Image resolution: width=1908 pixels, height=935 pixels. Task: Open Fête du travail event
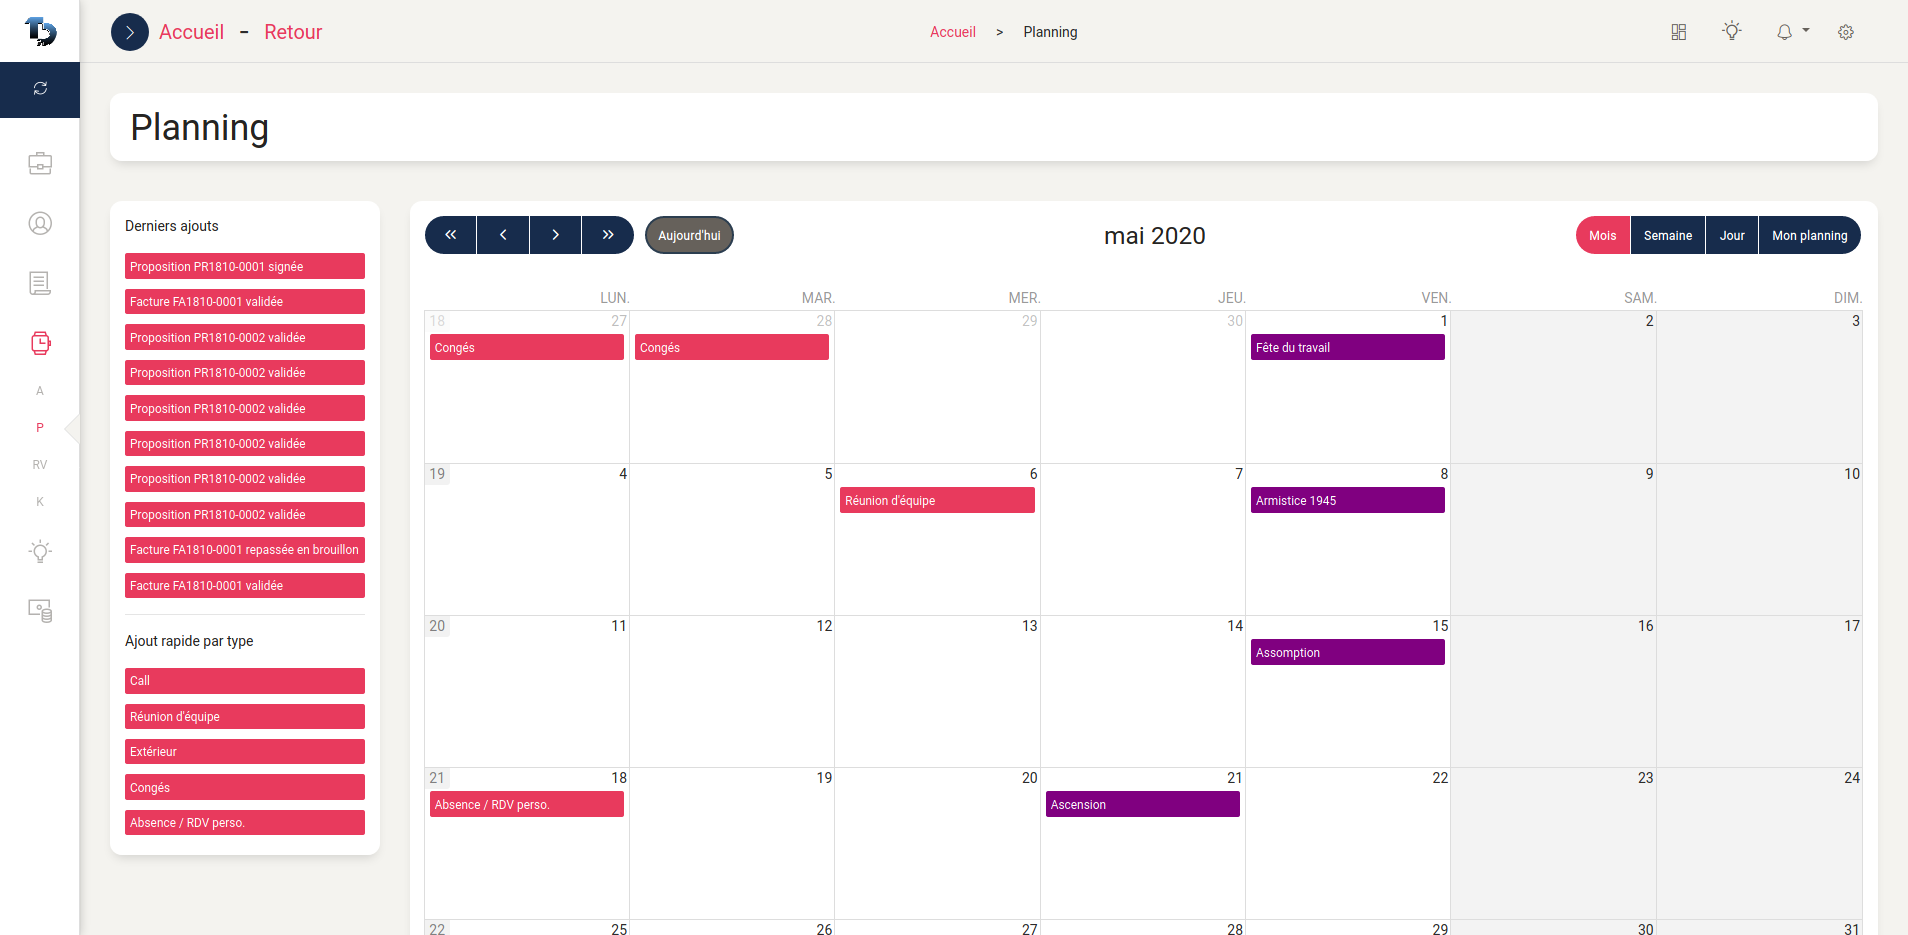click(1348, 347)
